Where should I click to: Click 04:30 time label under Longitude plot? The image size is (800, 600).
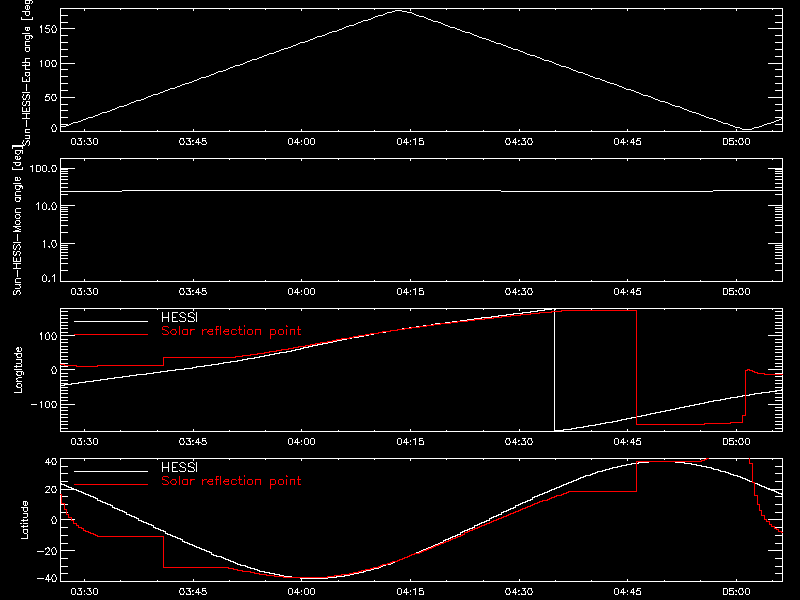point(519,441)
